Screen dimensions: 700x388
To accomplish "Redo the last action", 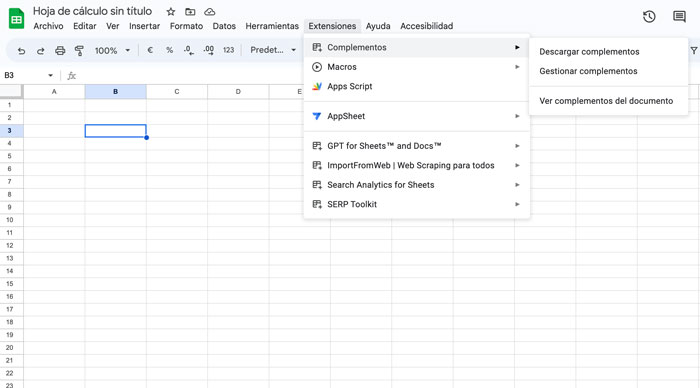I will [x=40, y=50].
